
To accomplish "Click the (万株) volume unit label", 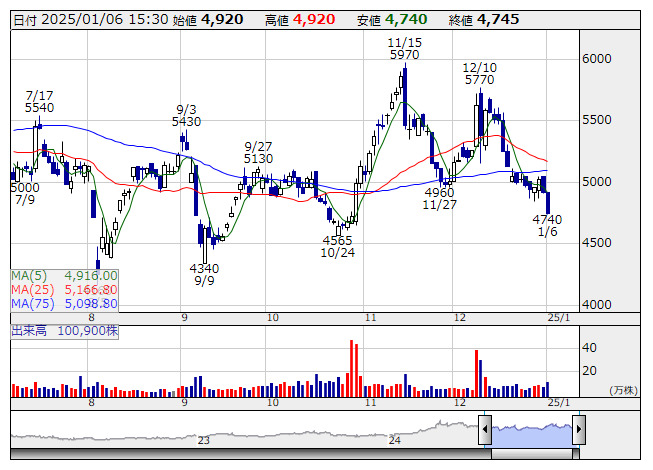I will (x=623, y=390).
